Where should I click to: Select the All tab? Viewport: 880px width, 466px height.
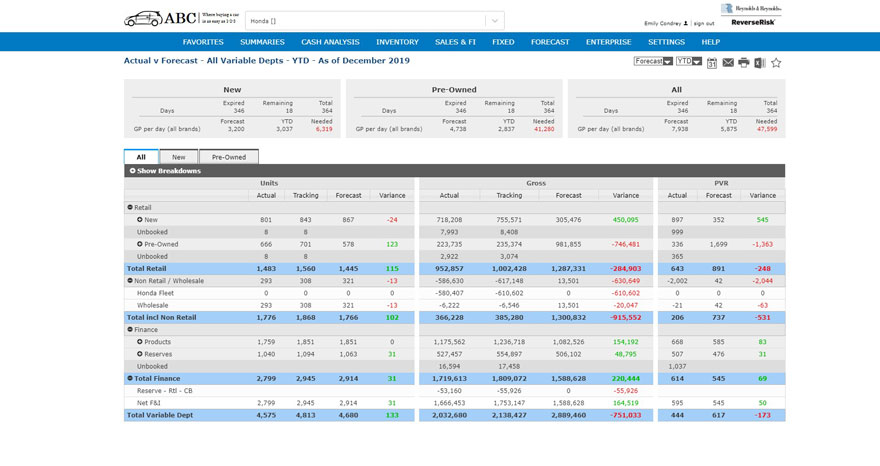point(141,157)
